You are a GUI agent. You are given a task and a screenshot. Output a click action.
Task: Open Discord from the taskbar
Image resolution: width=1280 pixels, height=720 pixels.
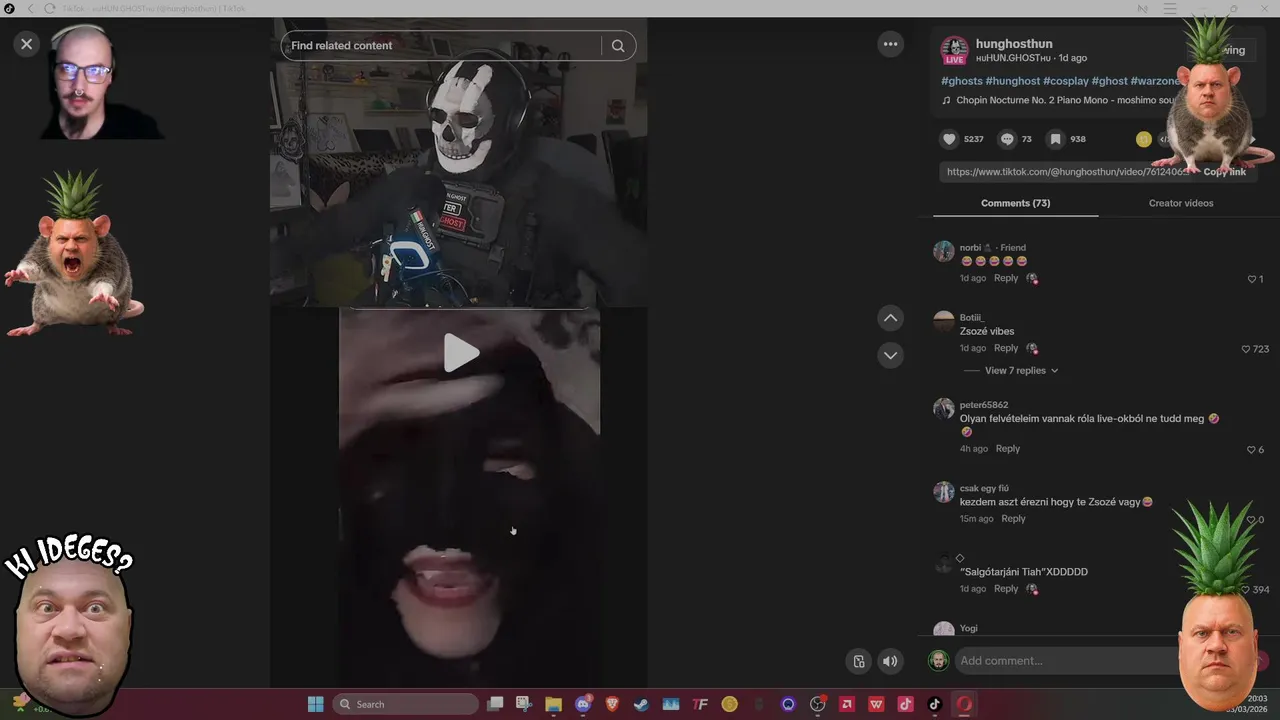pos(583,704)
